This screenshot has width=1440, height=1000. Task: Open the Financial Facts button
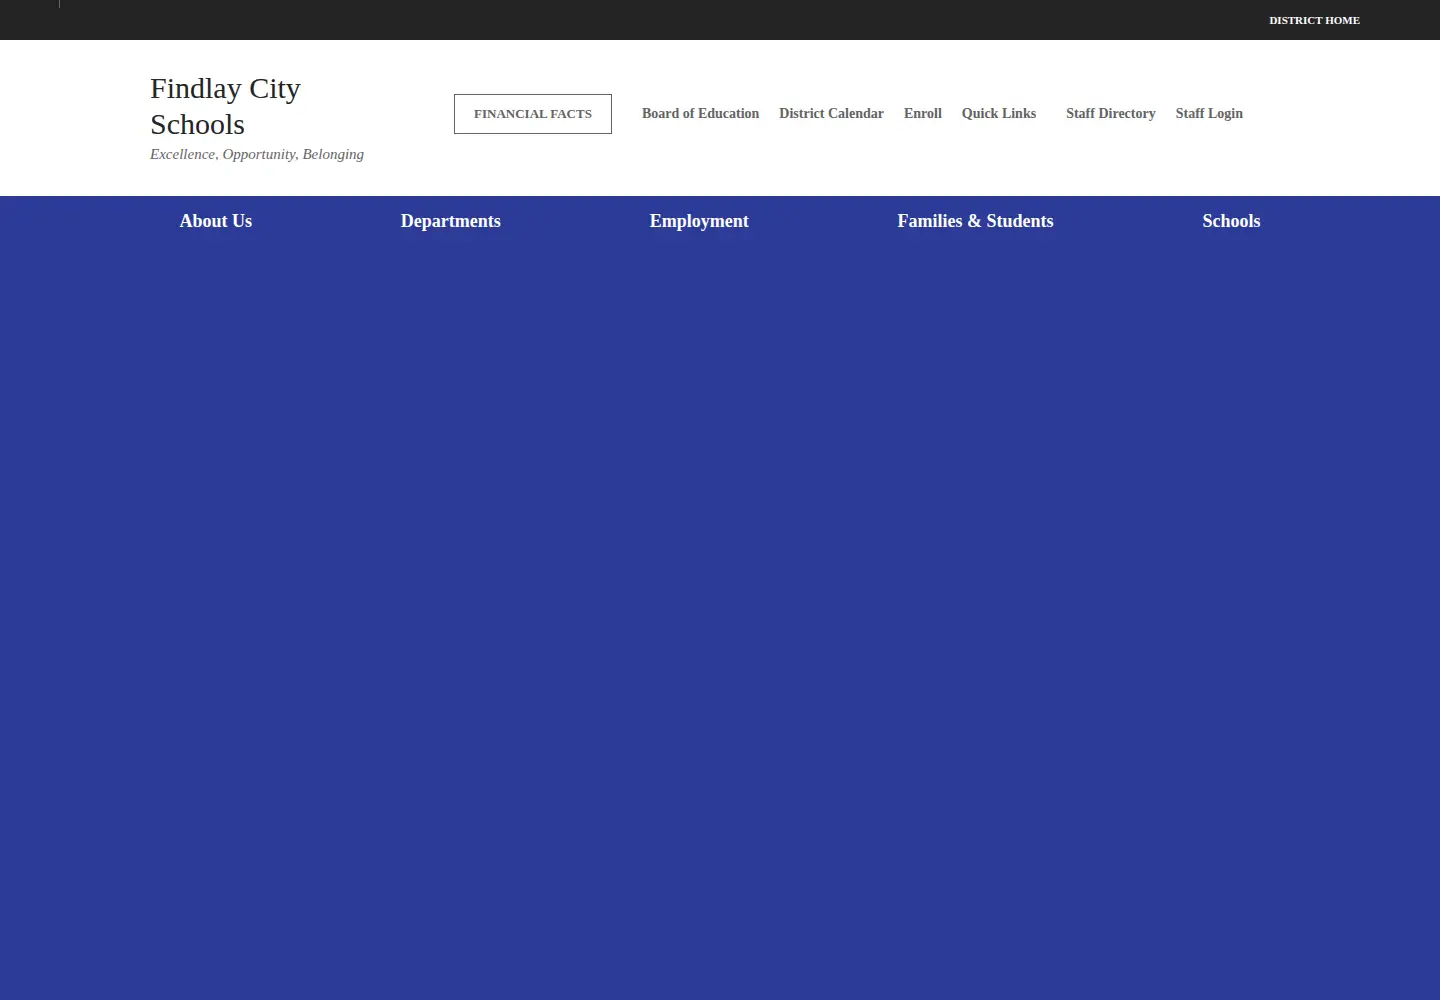tap(533, 114)
